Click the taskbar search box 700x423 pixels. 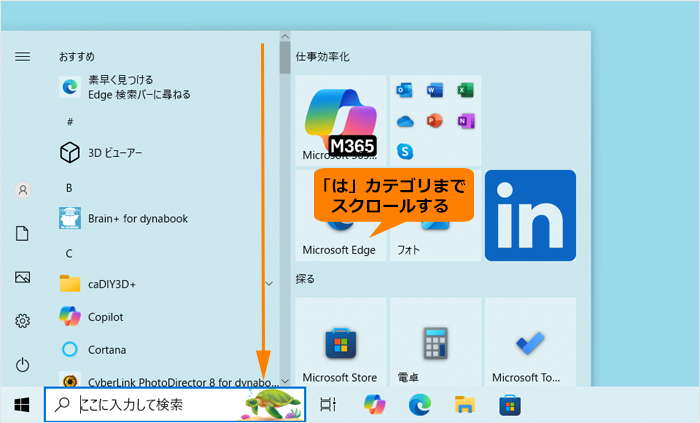(x=175, y=405)
